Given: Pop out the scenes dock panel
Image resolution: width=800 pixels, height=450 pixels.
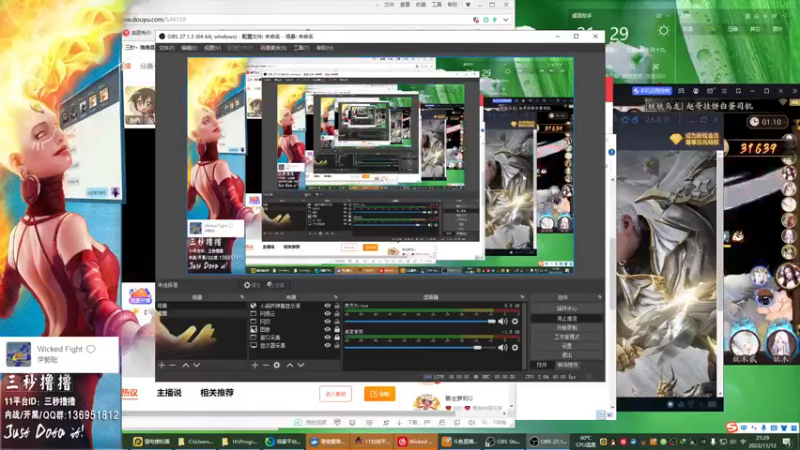Looking at the screenshot, I should pos(242,297).
